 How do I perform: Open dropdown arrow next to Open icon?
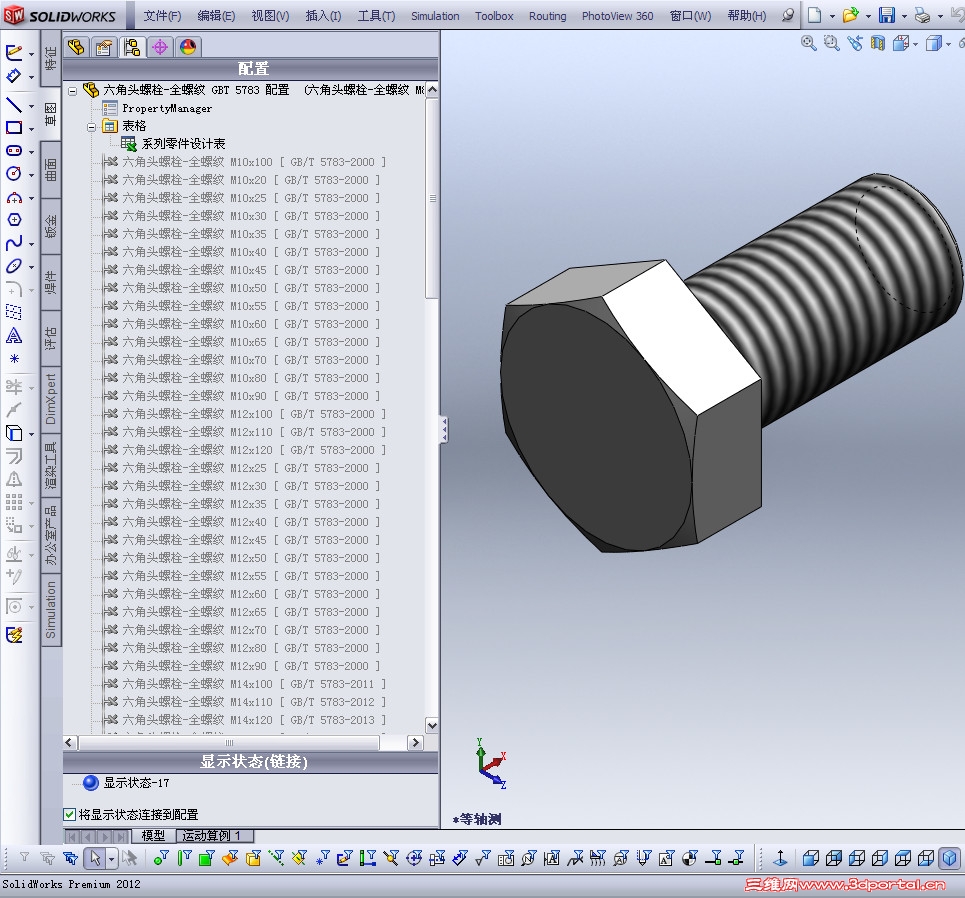coord(868,17)
